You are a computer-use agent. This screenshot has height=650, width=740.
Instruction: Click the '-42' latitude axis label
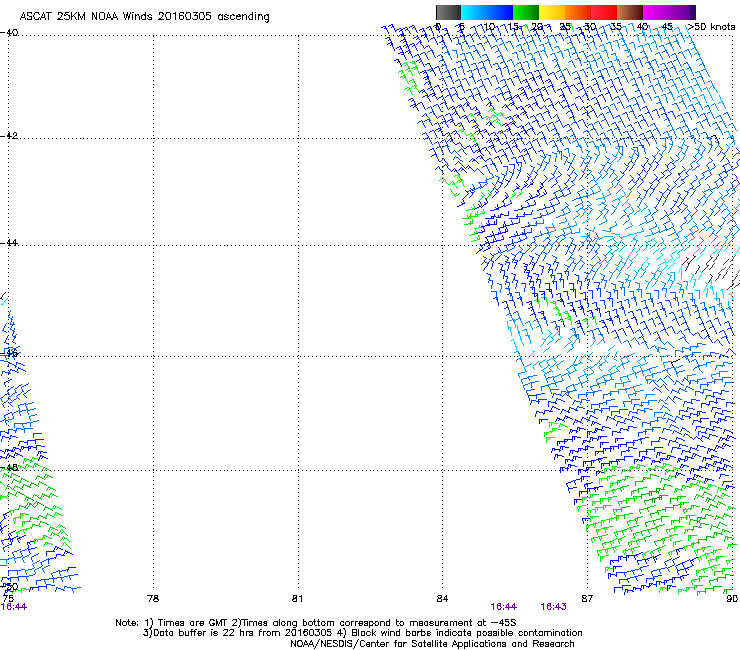pyautogui.click(x=9, y=135)
